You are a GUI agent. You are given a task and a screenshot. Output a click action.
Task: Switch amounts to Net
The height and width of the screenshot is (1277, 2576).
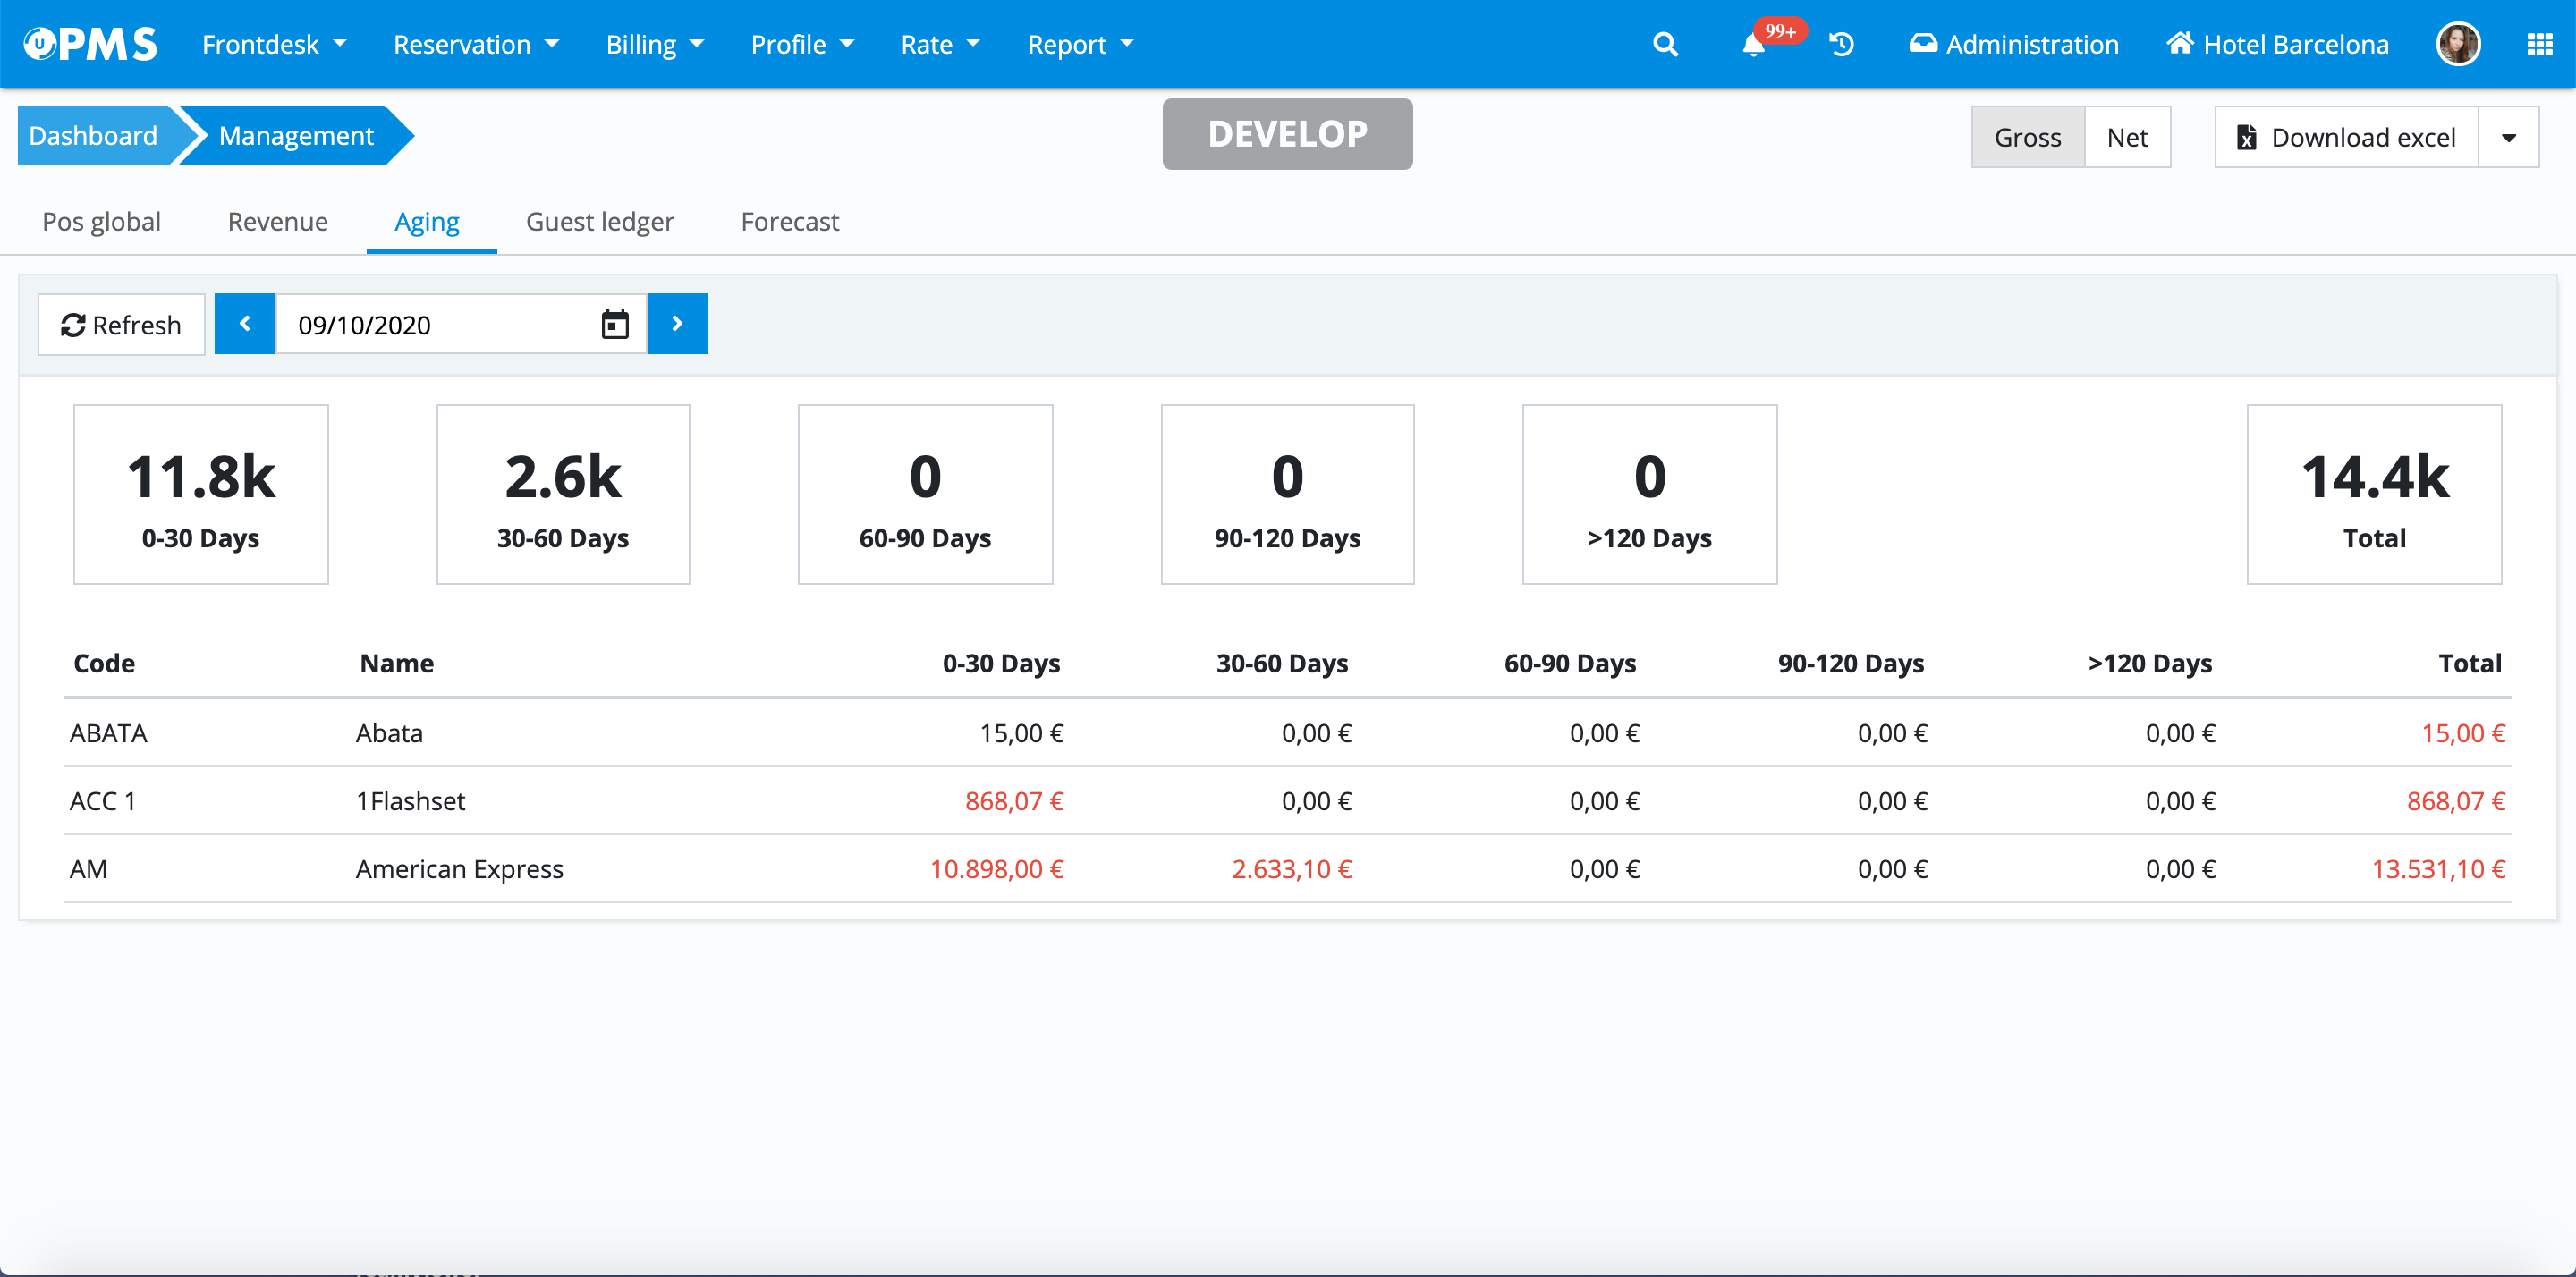click(2126, 138)
